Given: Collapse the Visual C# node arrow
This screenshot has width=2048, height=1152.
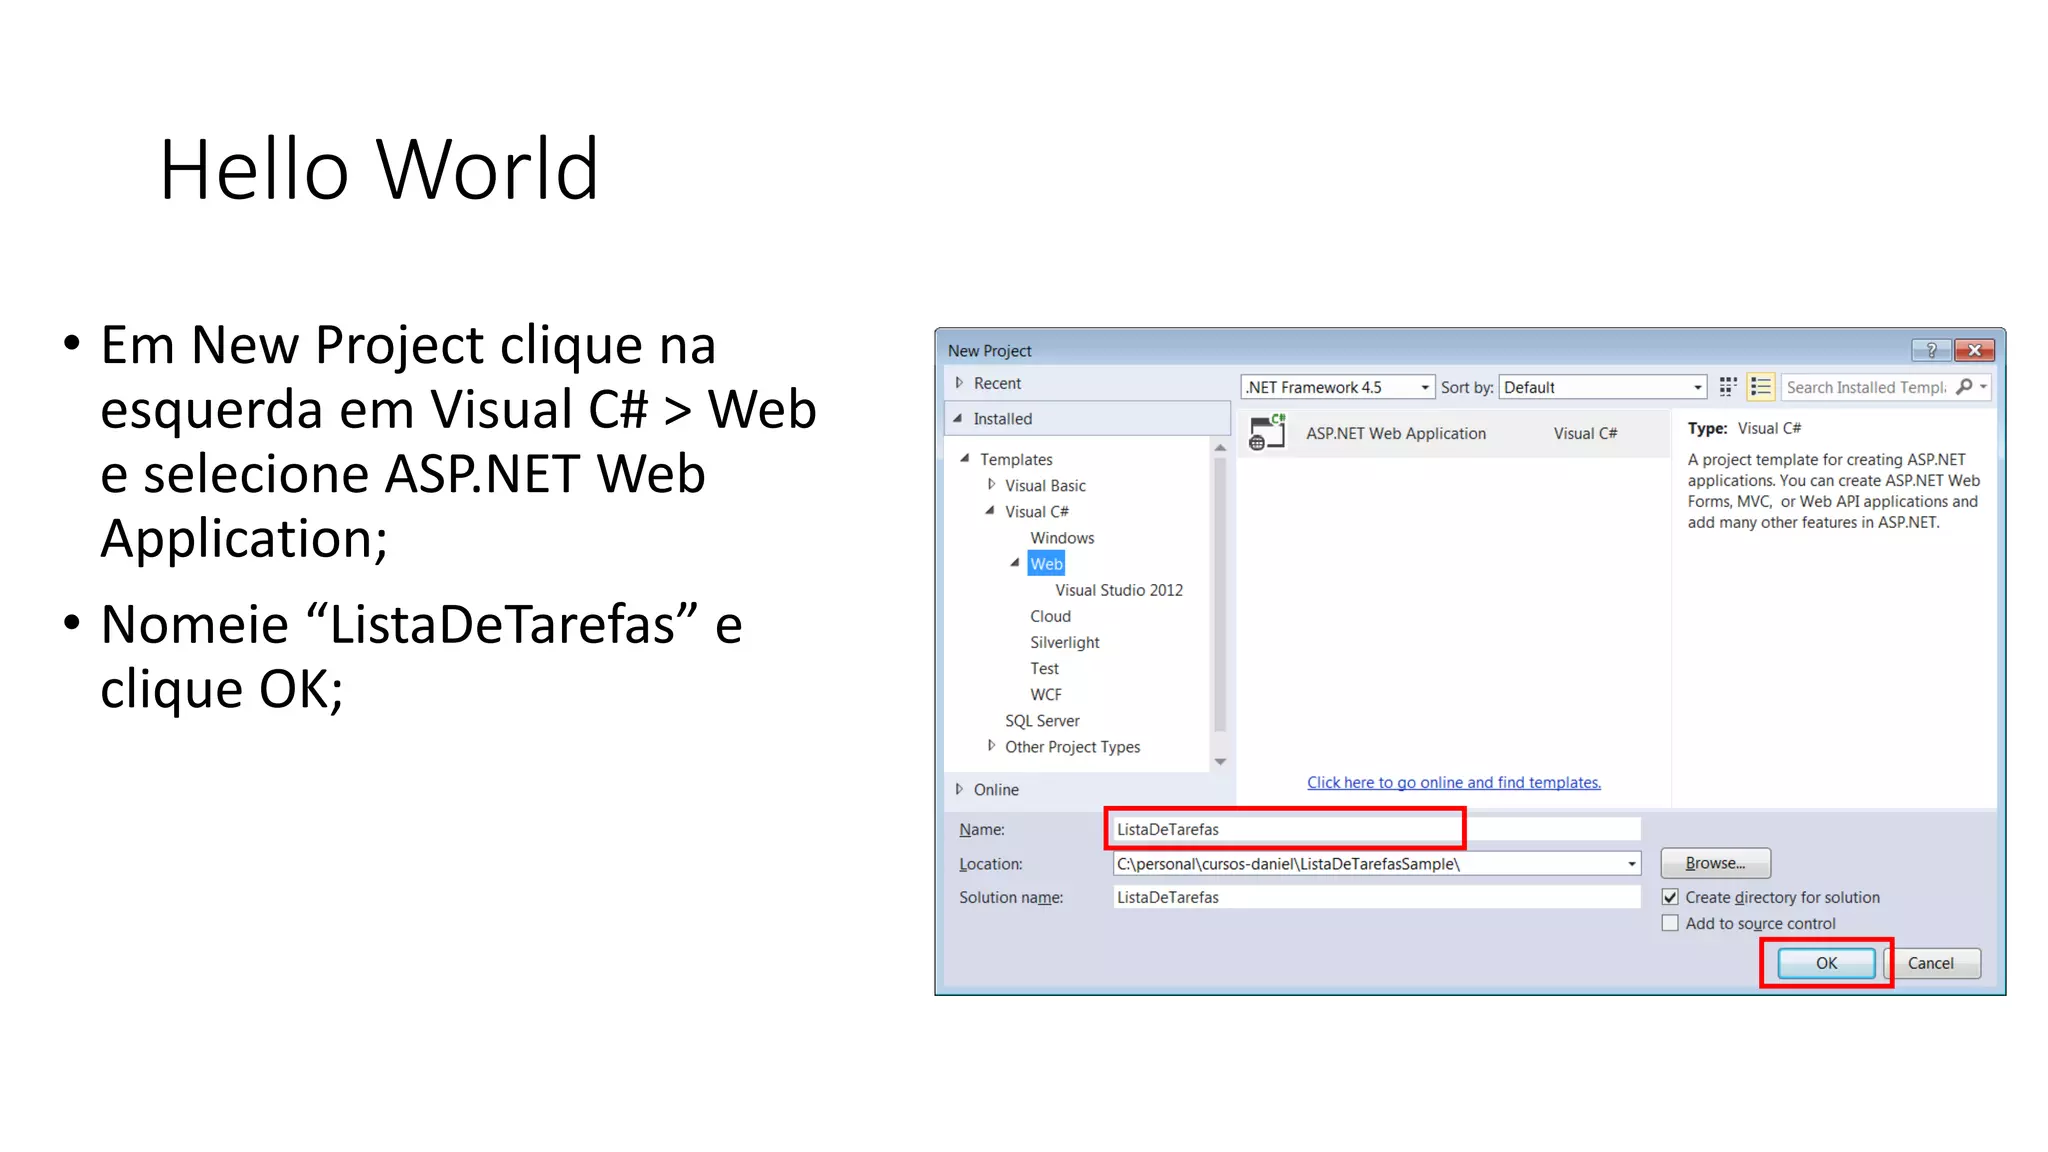Looking at the screenshot, I should (990, 510).
